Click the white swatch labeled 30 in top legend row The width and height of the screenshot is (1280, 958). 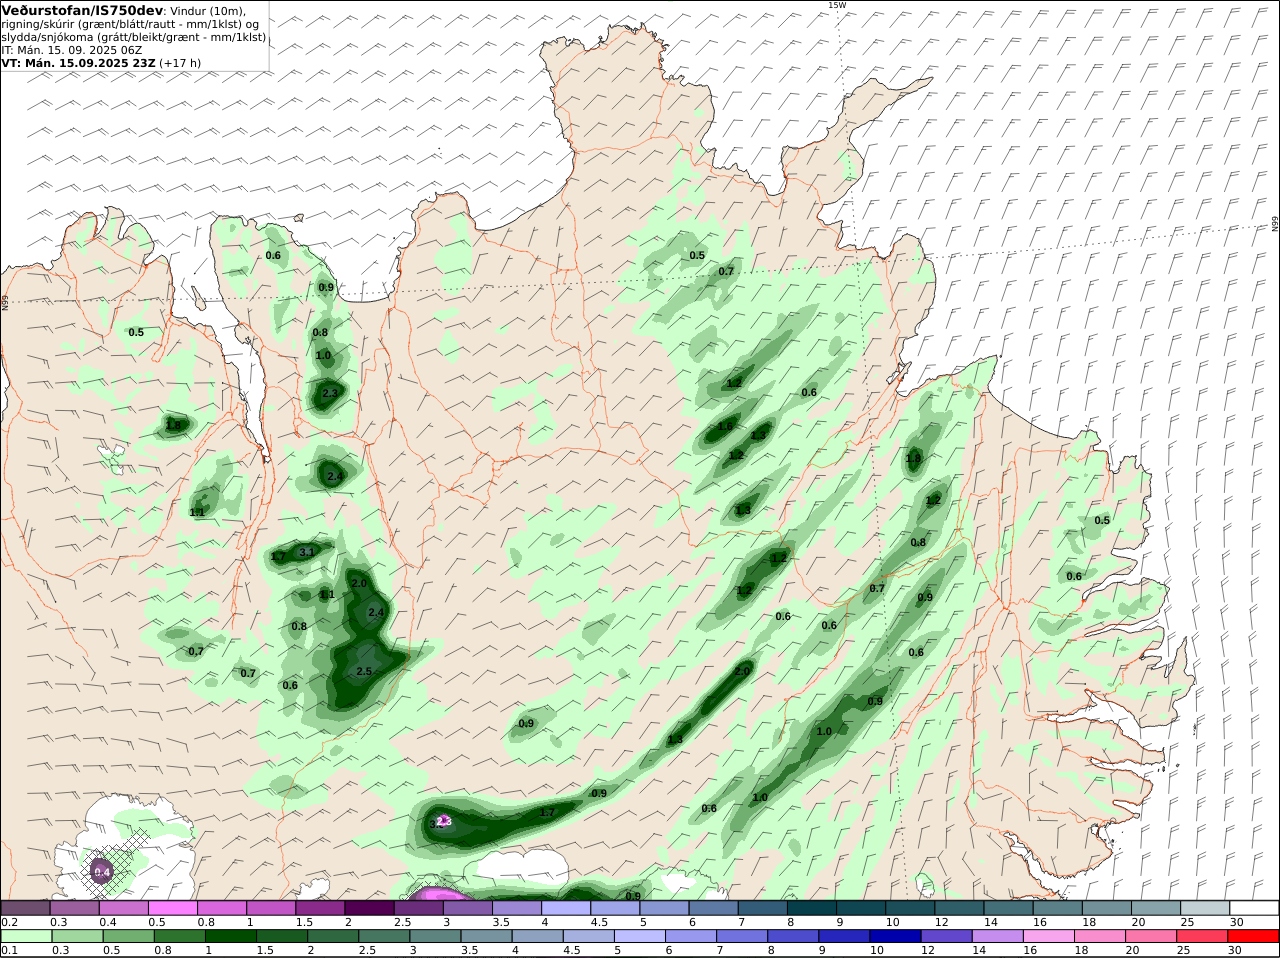pos(1255,908)
